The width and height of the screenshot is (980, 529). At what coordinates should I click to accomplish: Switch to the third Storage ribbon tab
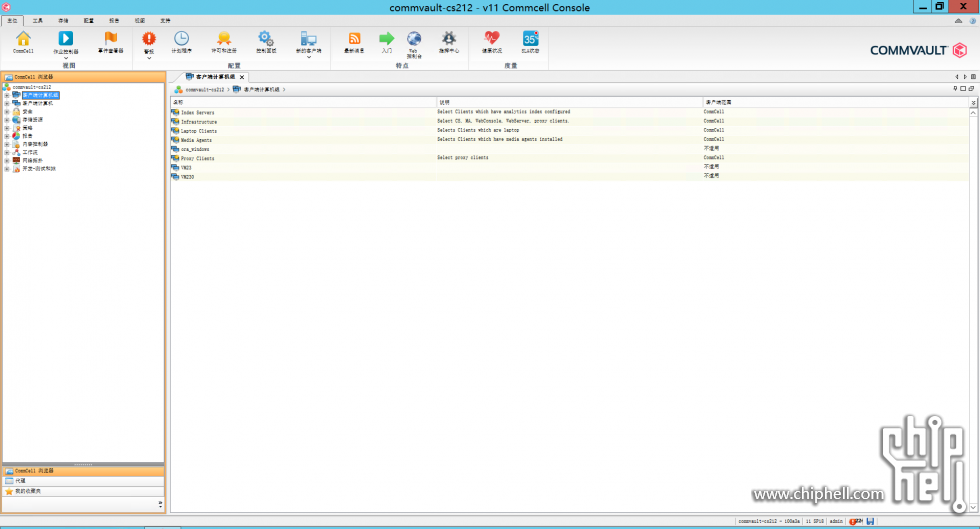[x=63, y=21]
